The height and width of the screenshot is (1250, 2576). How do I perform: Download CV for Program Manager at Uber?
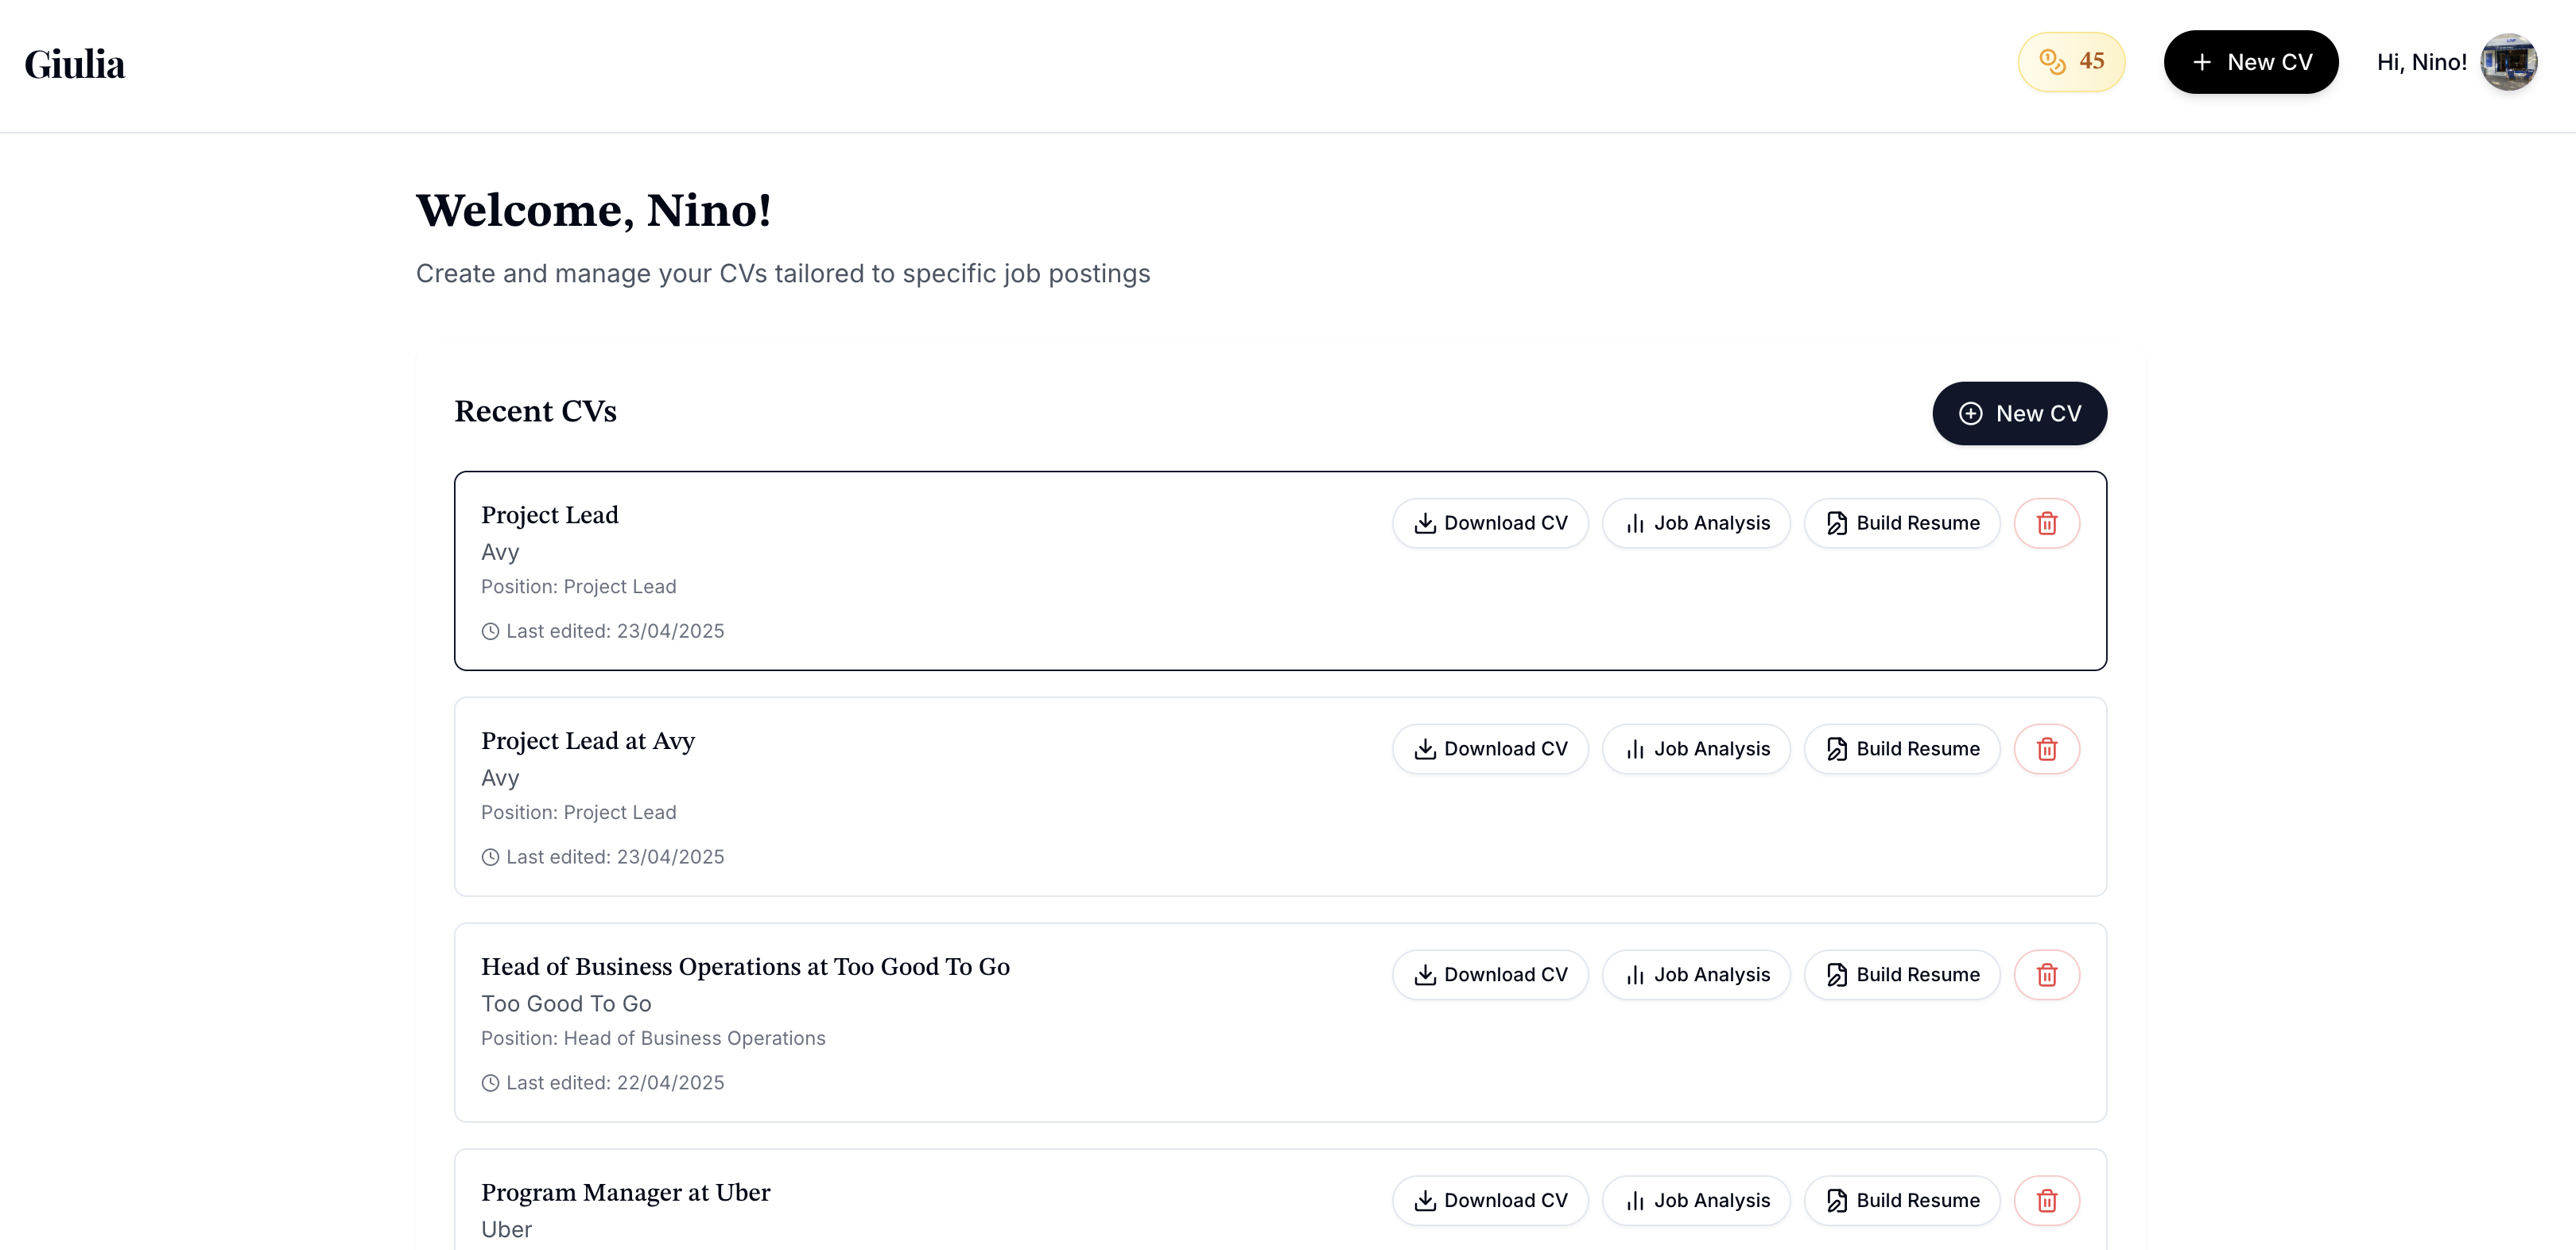(x=1490, y=1200)
